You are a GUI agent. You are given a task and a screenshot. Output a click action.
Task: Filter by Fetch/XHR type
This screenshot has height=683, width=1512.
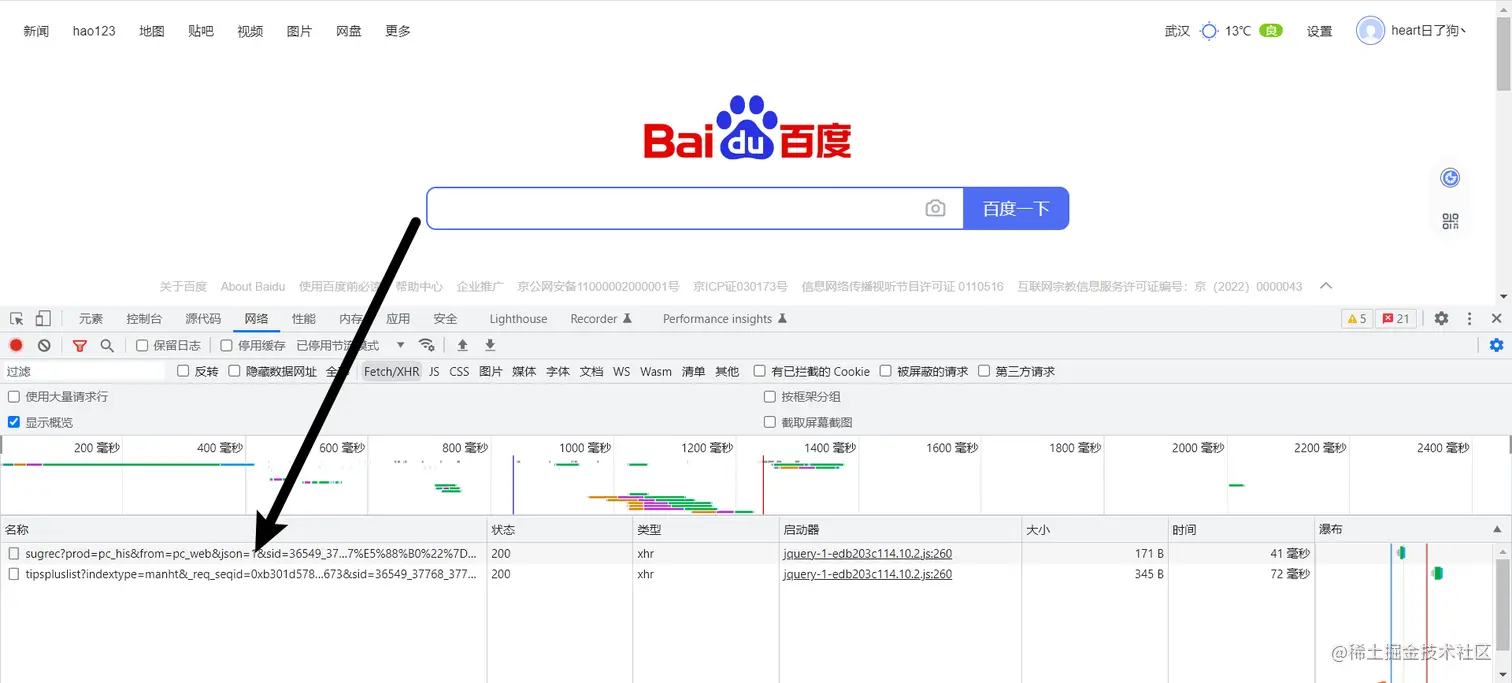392,371
